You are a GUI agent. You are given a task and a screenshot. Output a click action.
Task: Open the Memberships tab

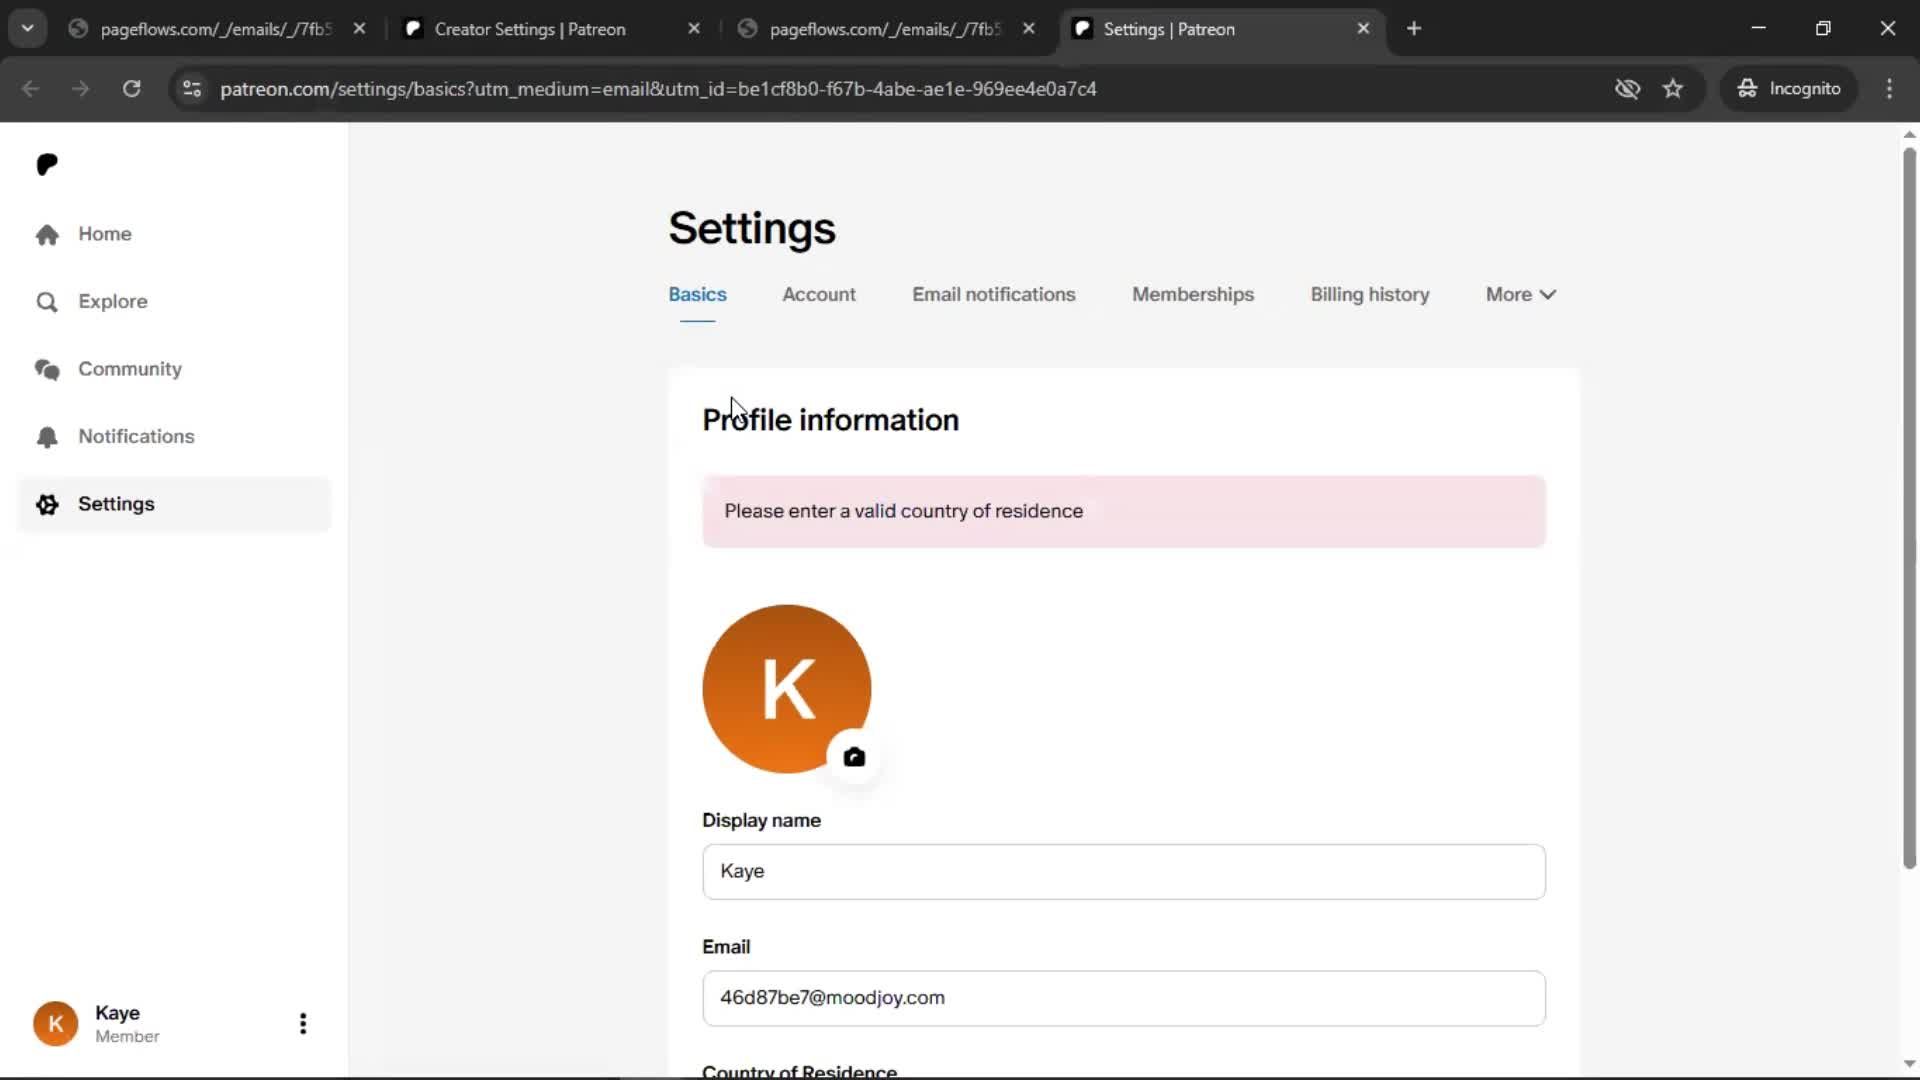pyautogui.click(x=1193, y=295)
